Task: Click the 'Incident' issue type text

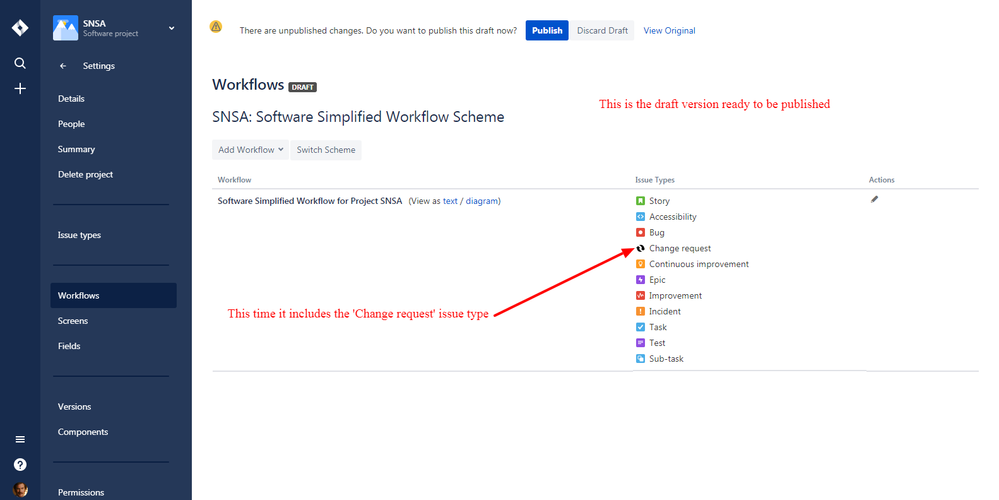Action: coord(665,311)
